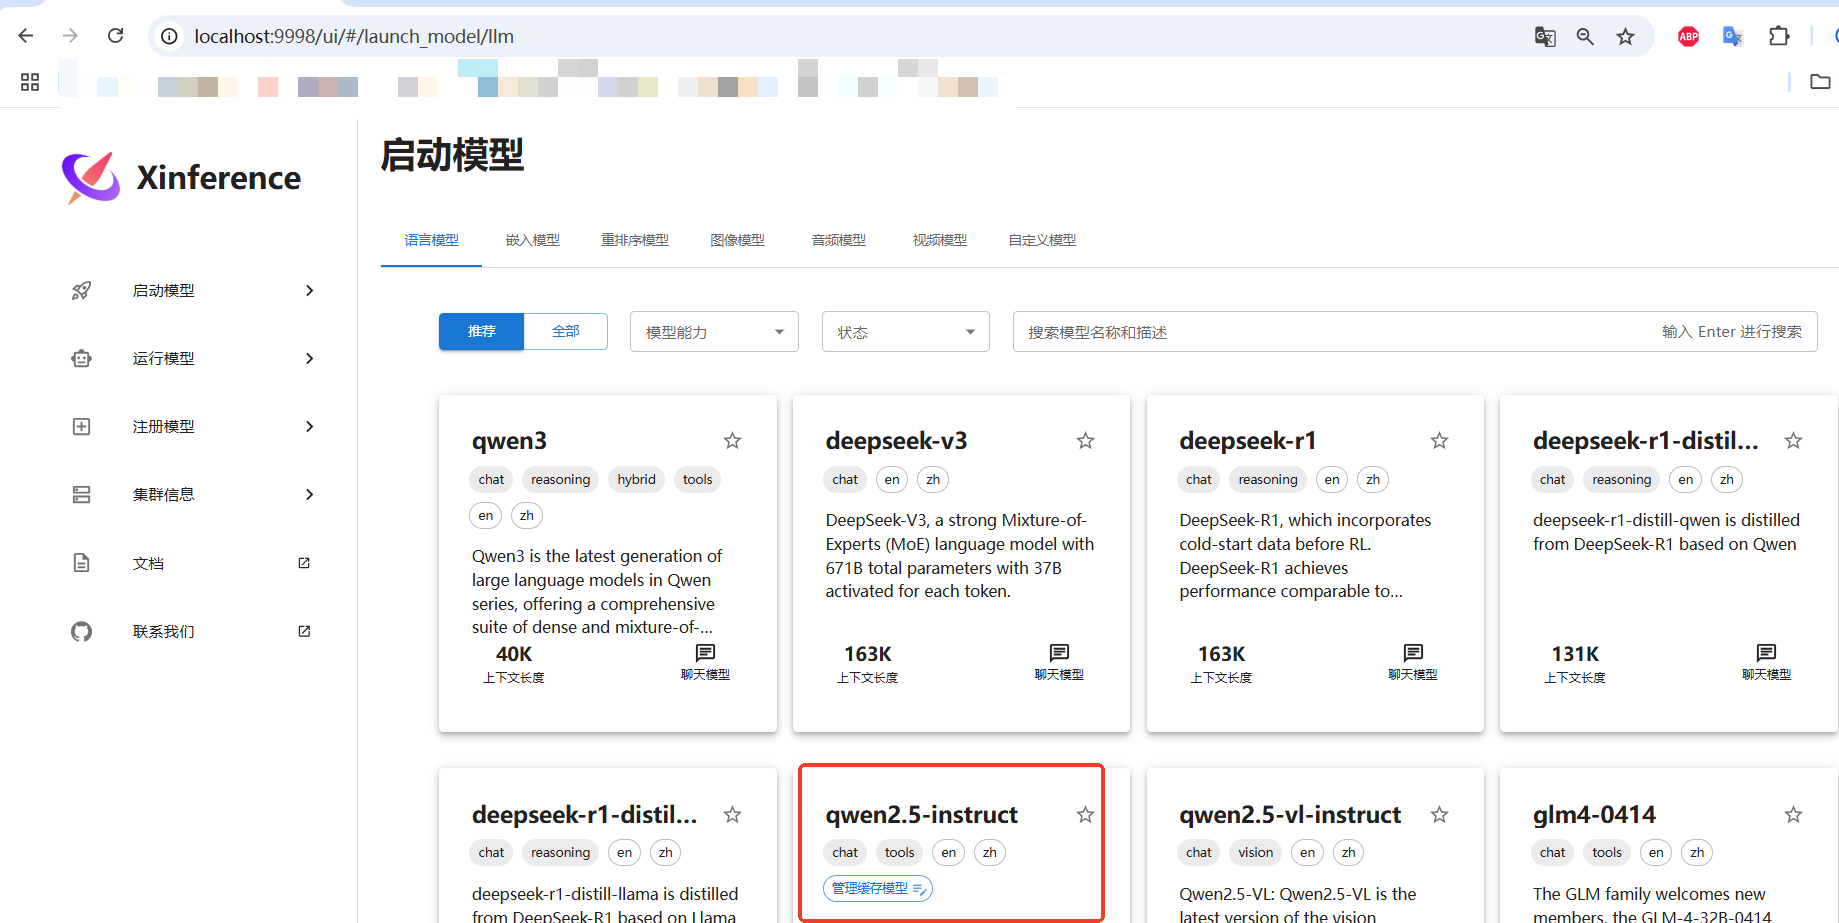Click the Xinference logo
Screen dimensions: 1839x923
(181, 178)
